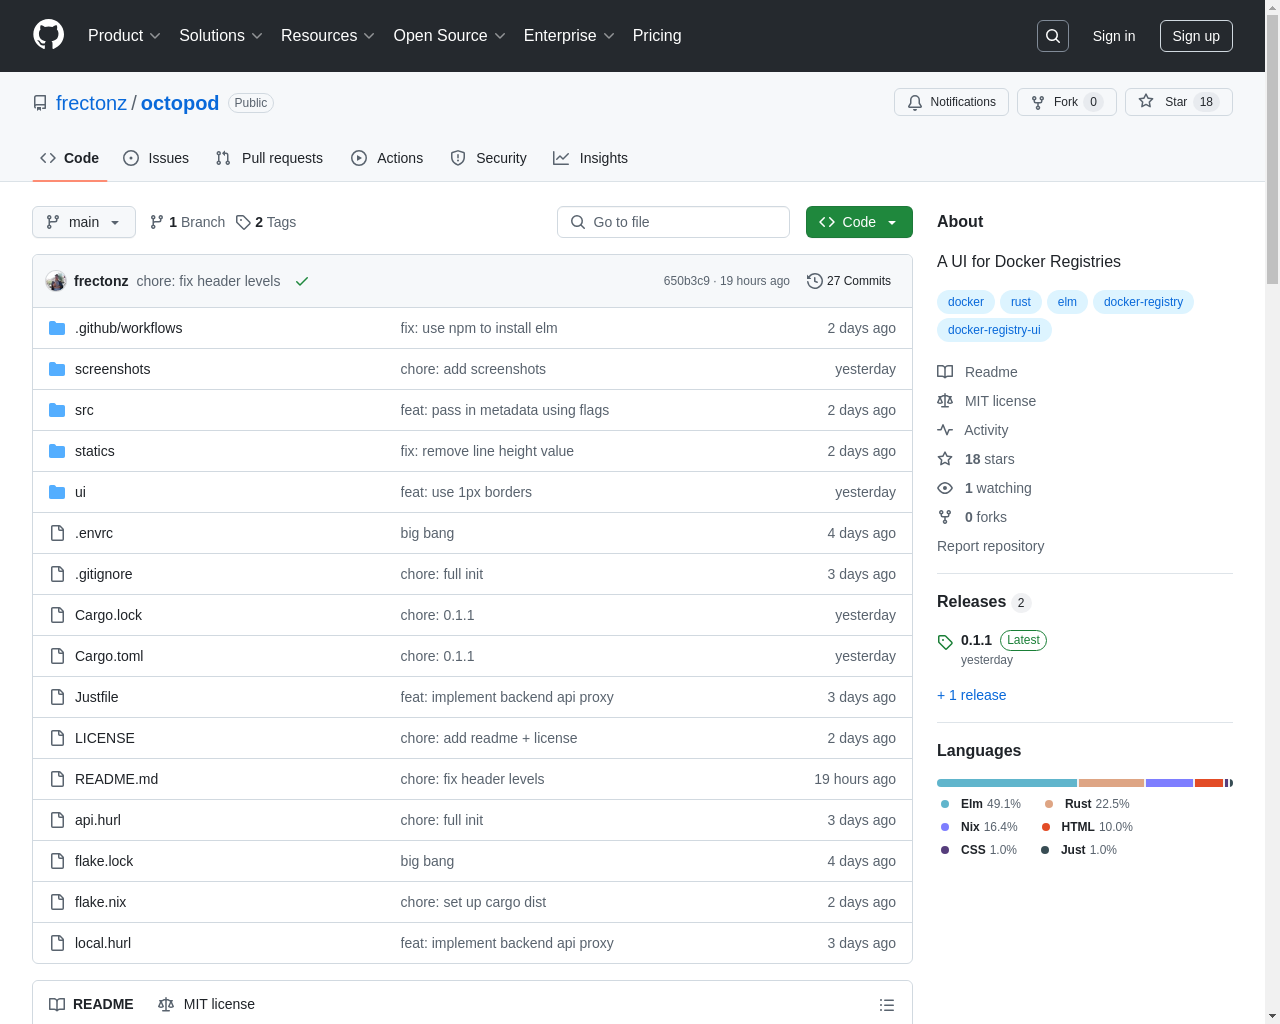The height and width of the screenshot is (1024, 1280).
Task: Open the README.md file
Action: (116, 779)
